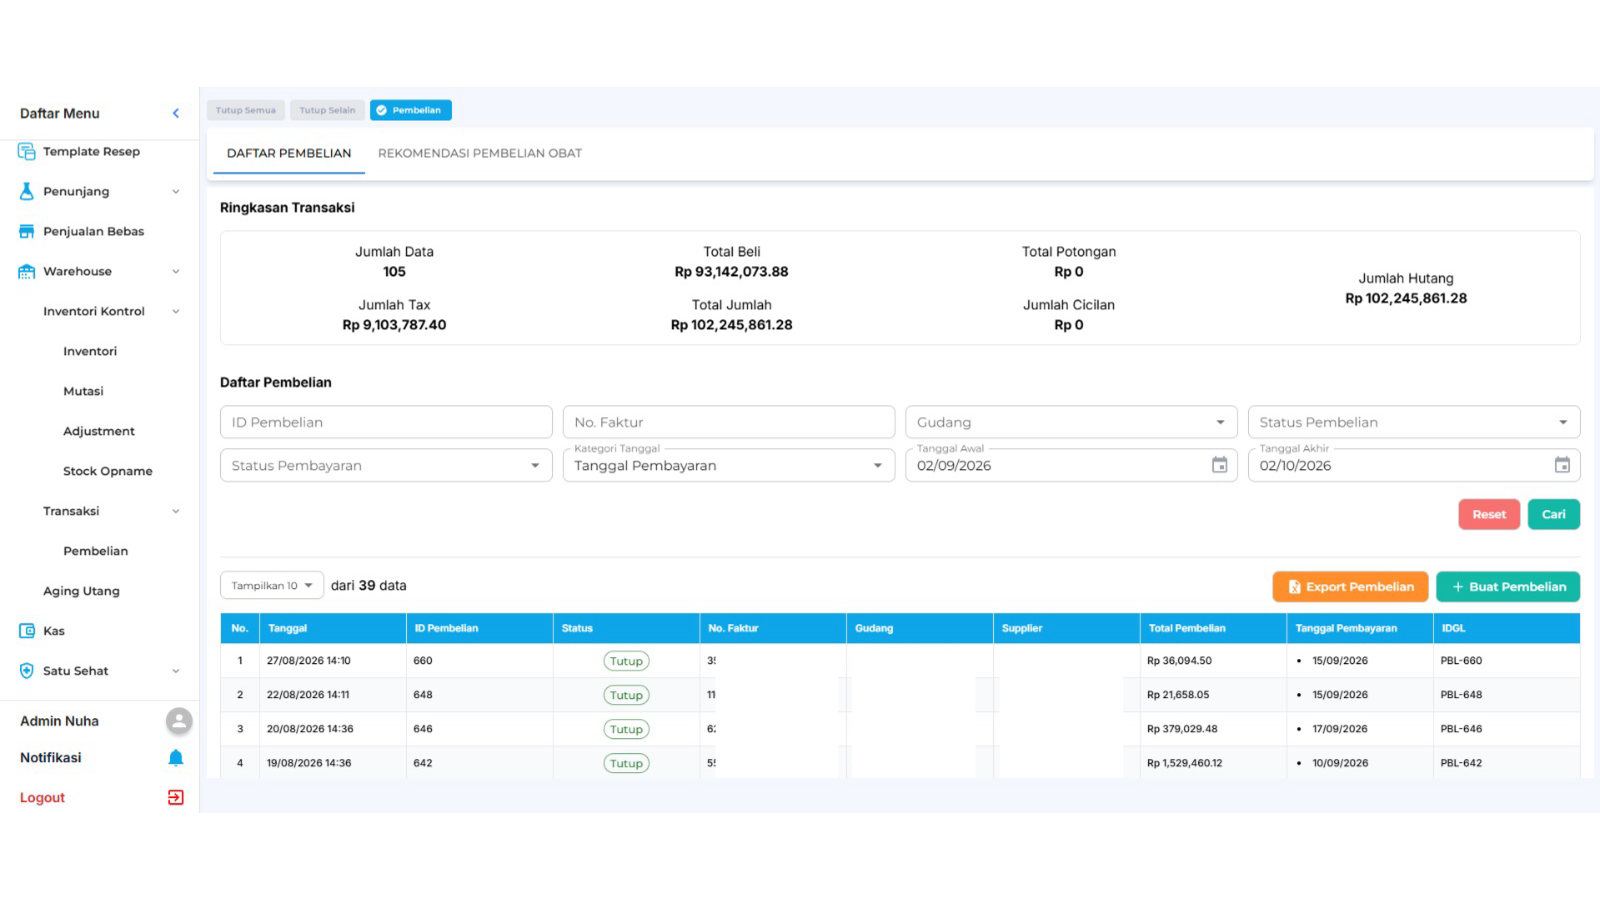Screen dimensions: 1600x900
Task: Open the Status Pembelian dropdown
Action: point(1414,422)
